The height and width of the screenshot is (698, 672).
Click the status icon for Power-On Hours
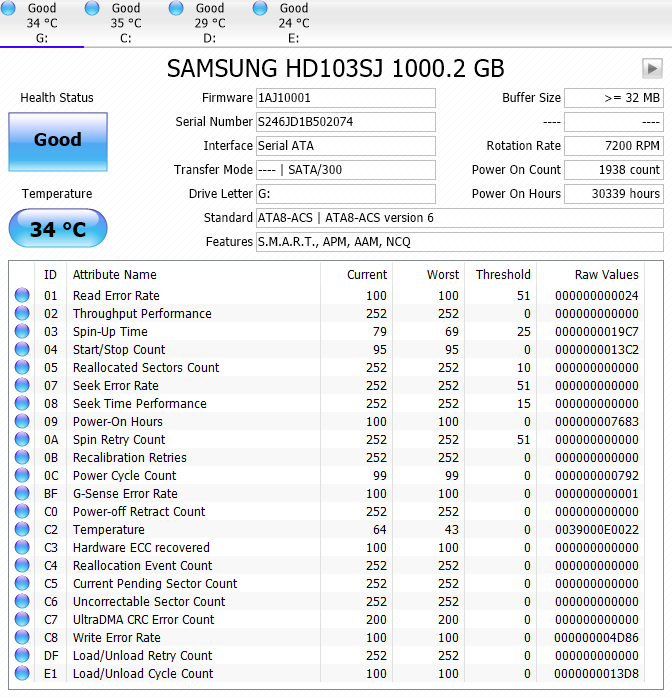coord(22,421)
